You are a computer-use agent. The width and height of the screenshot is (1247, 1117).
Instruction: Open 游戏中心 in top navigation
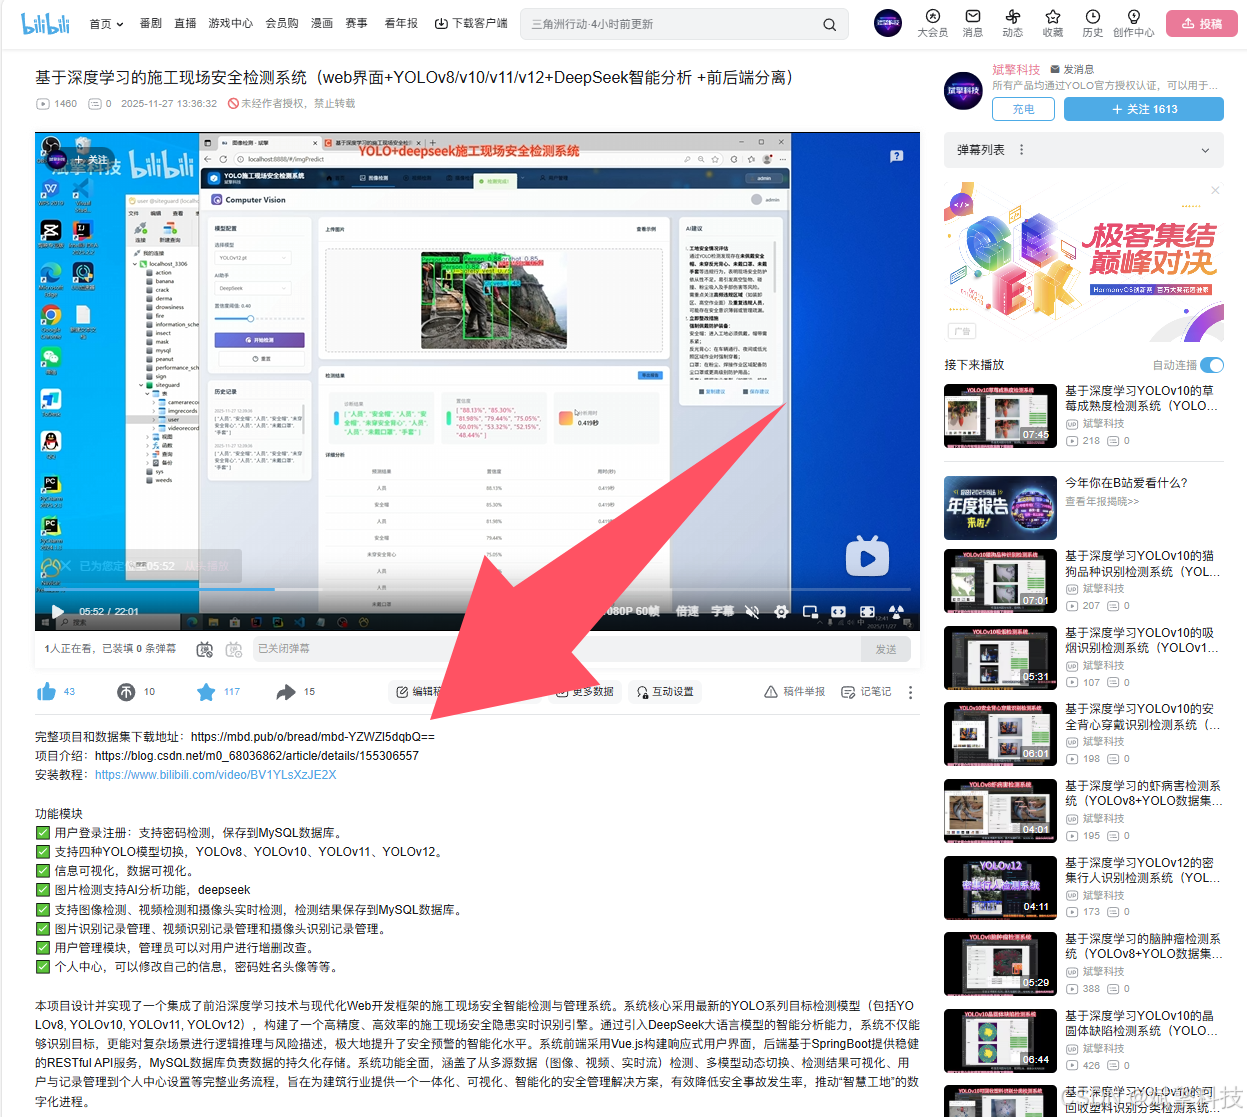(x=231, y=23)
